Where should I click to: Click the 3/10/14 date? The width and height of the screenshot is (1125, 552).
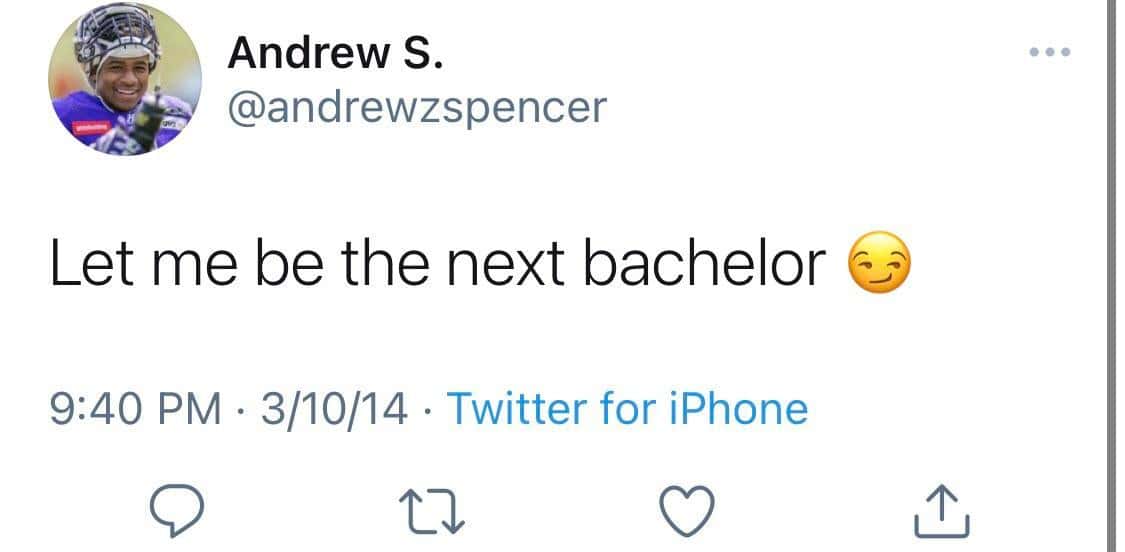tap(334, 409)
